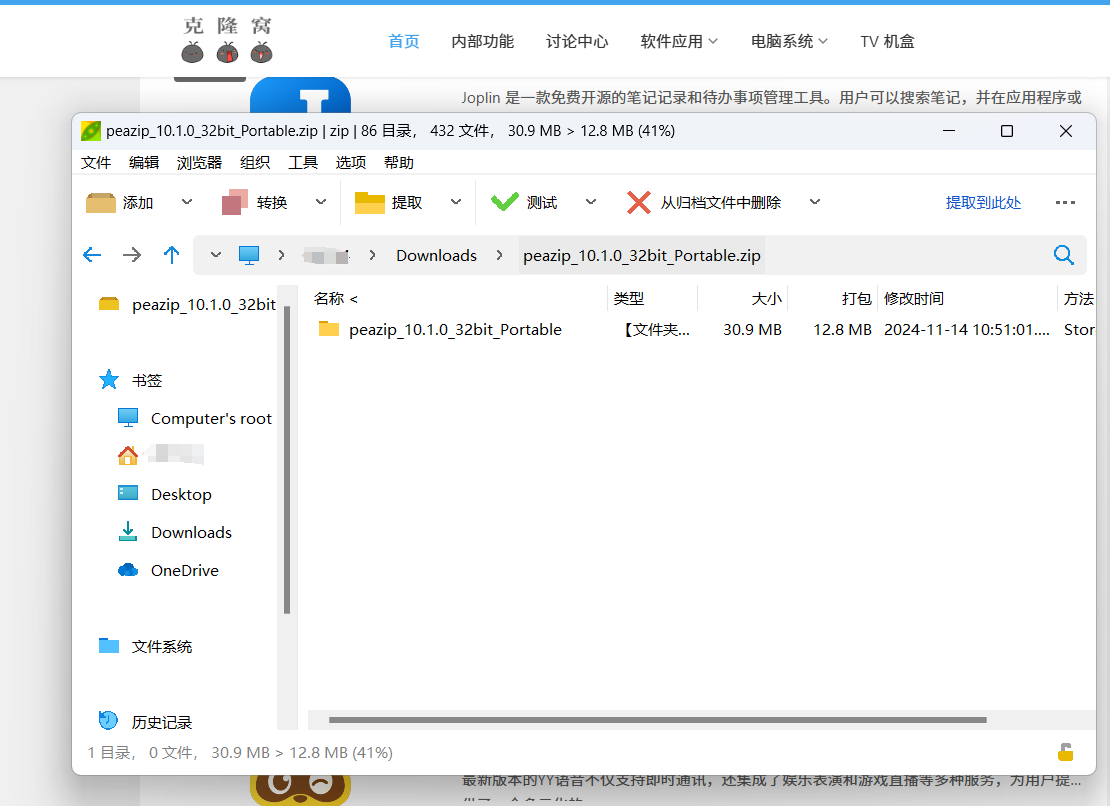Sort by the 名称 column header
The image size is (1110, 806).
click(335, 299)
